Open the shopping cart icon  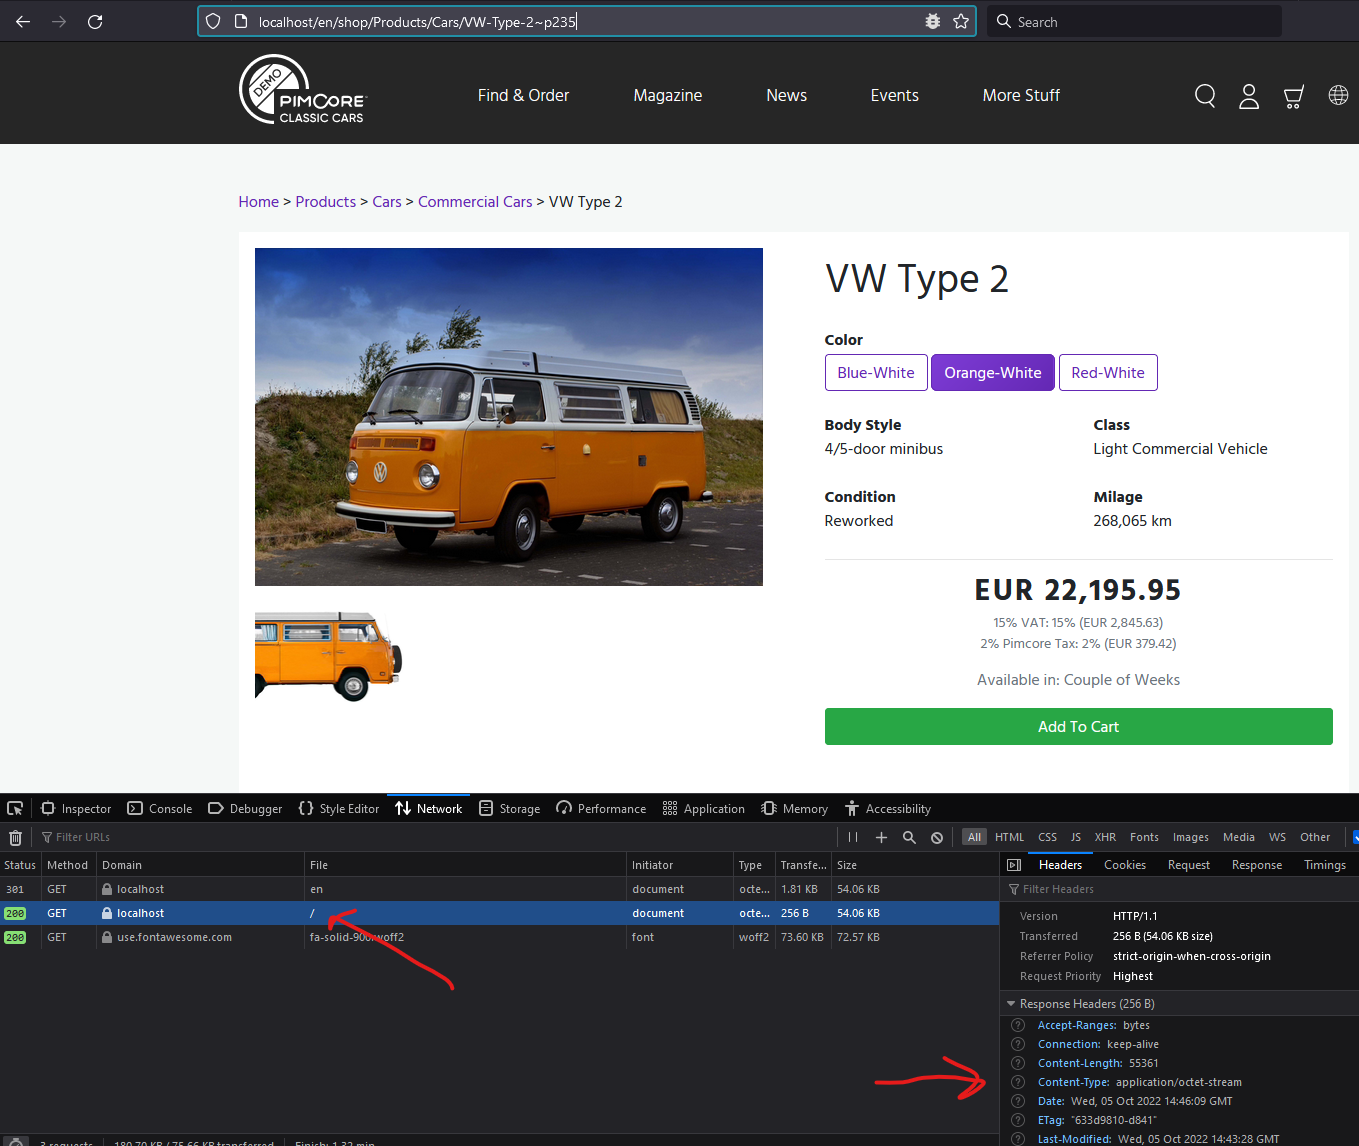pyautogui.click(x=1292, y=95)
